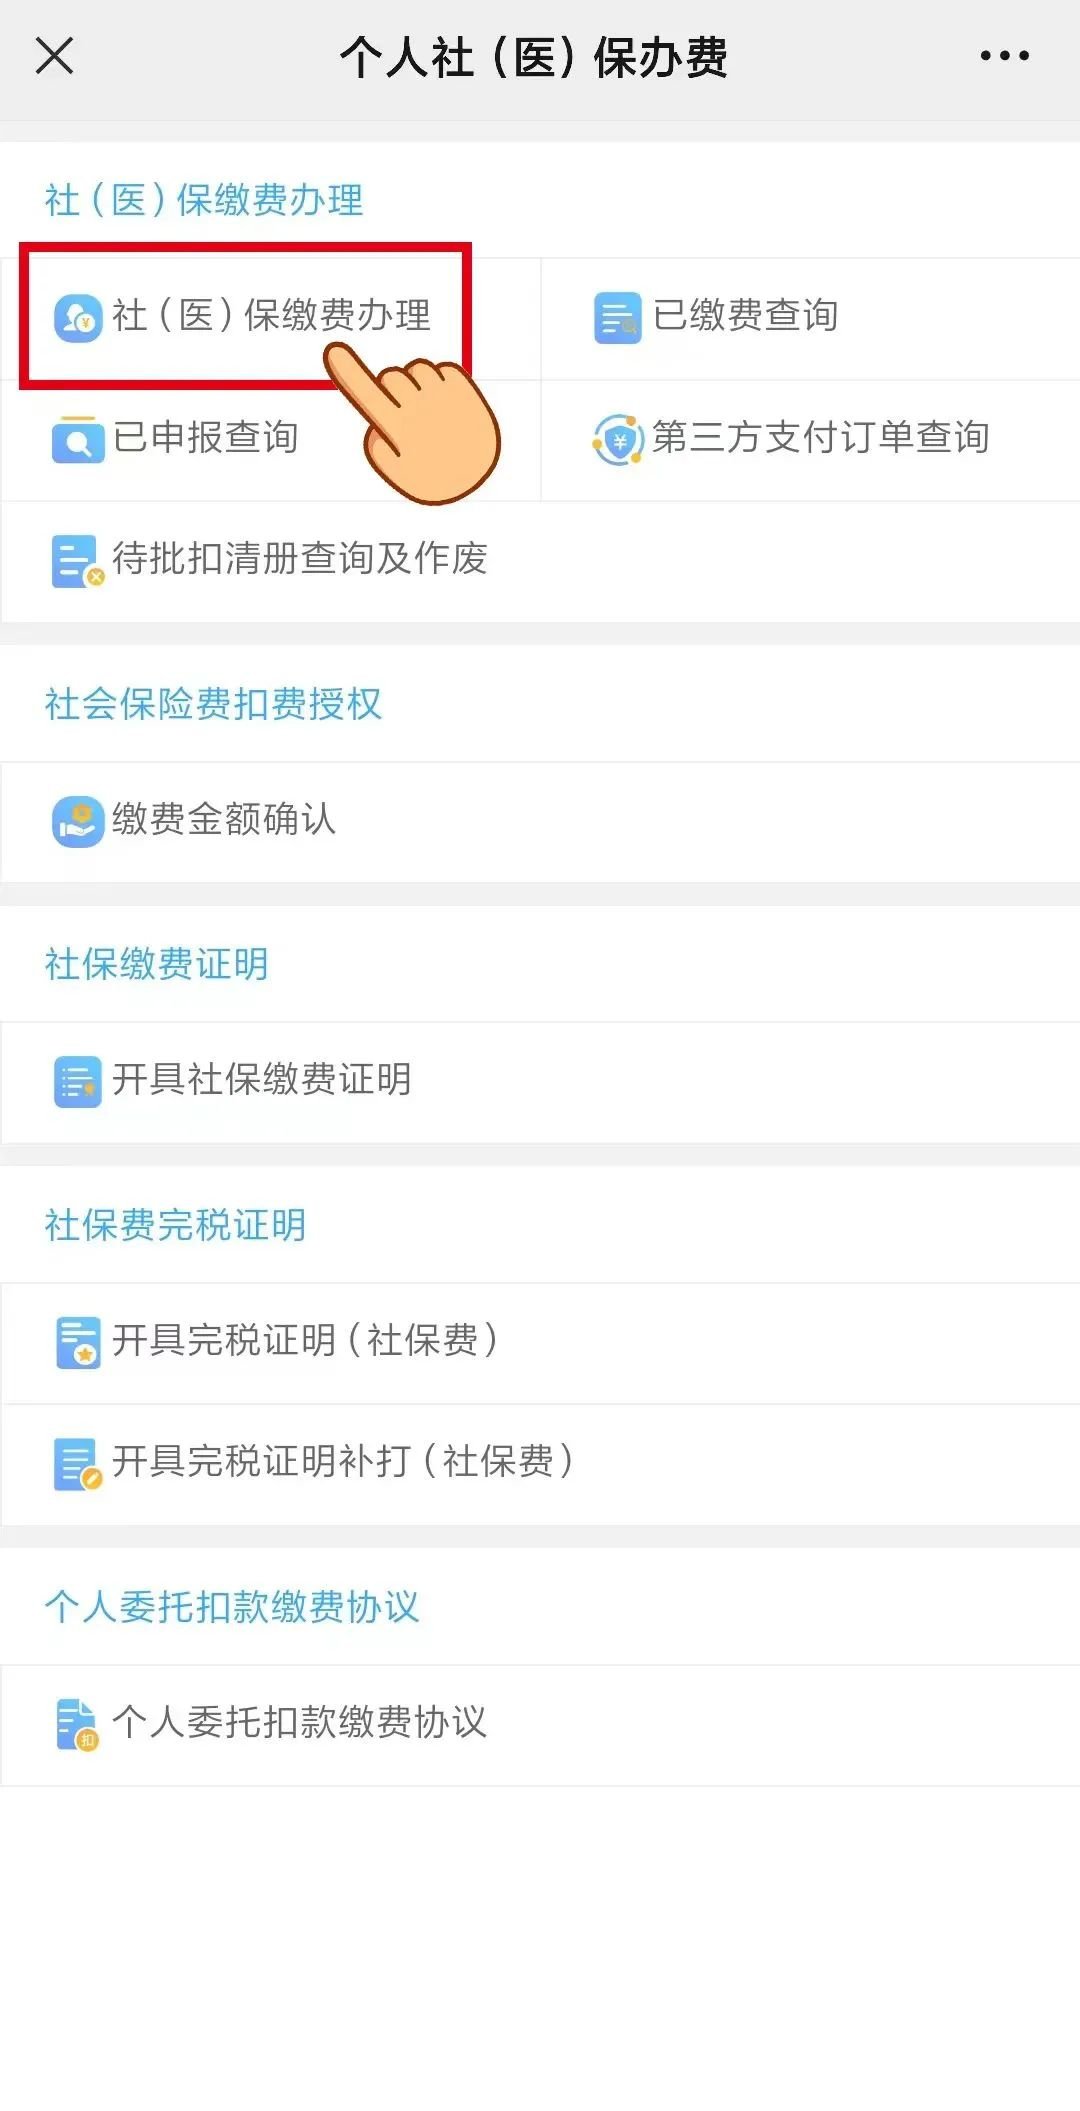Tap the 开具社保缴费证明 icon
This screenshot has width=1080, height=2111.
point(78,1082)
